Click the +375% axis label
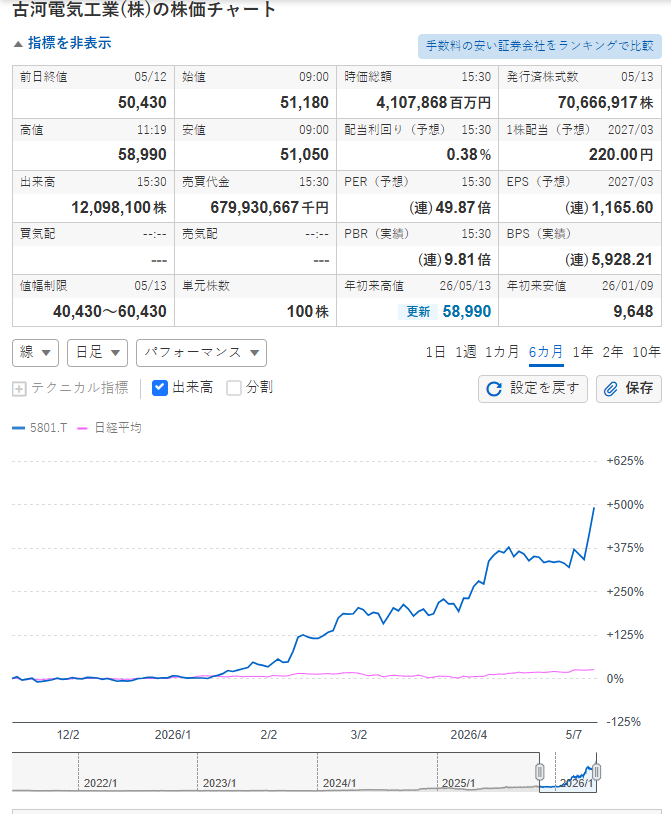 click(x=625, y=548)
